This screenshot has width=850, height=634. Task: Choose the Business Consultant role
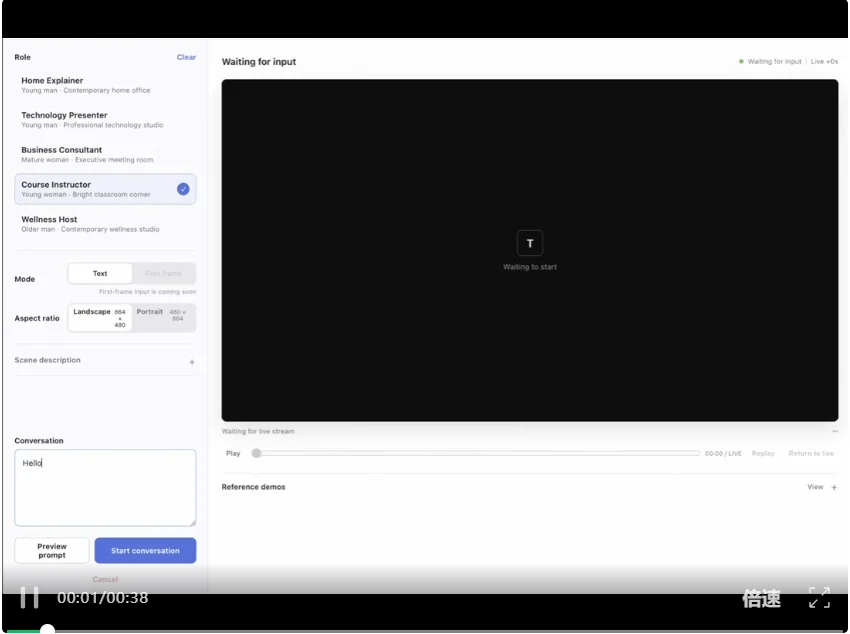point(105,154)
